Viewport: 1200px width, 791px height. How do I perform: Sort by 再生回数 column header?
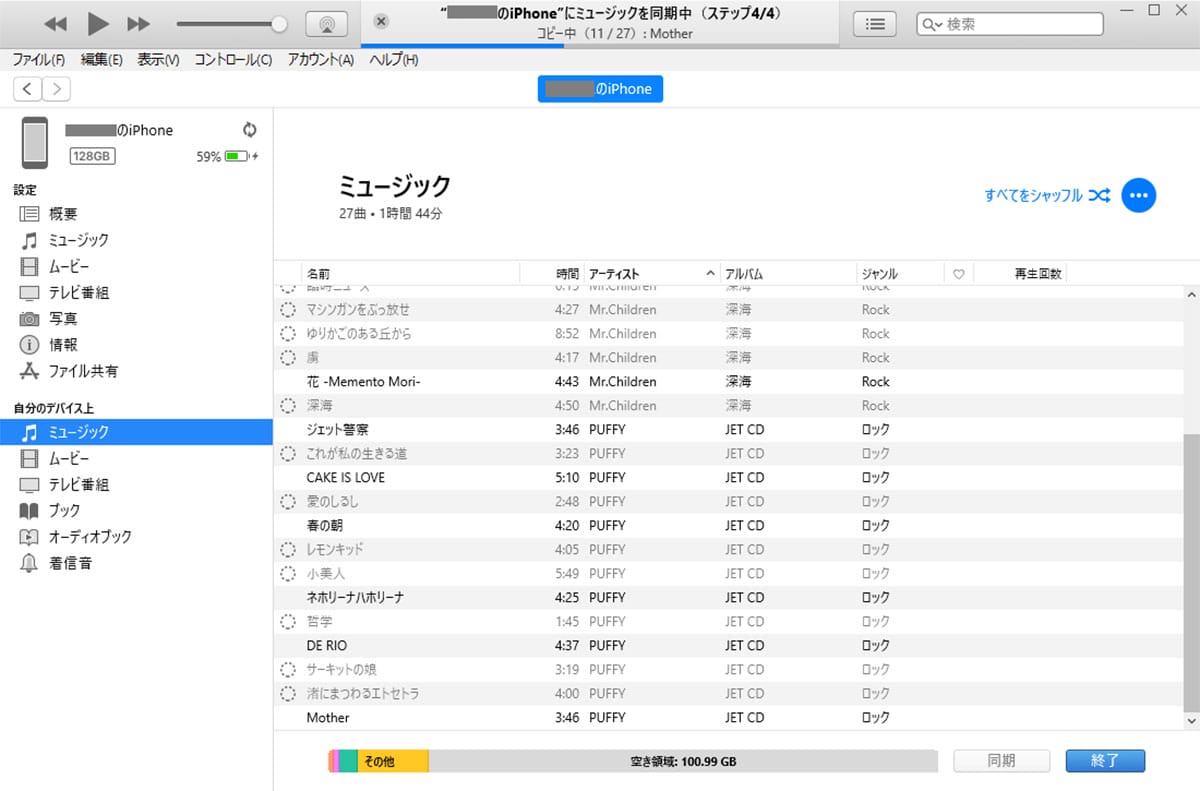(1020, 273)
